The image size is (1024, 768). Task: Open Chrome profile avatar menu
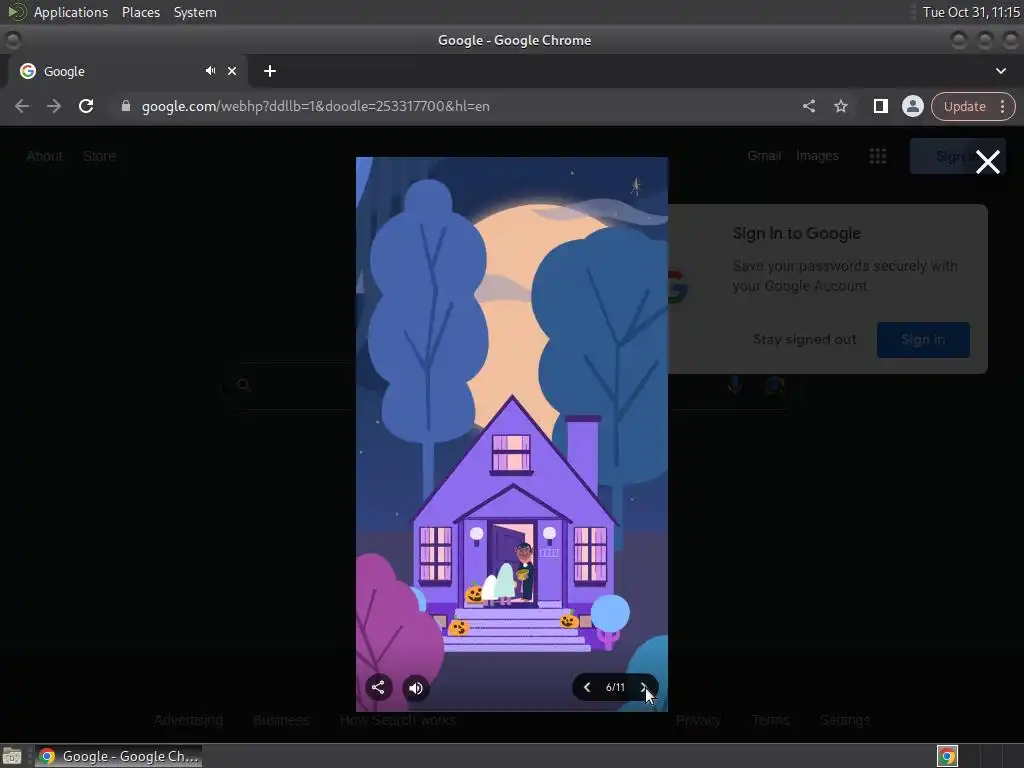coord(912,106)
